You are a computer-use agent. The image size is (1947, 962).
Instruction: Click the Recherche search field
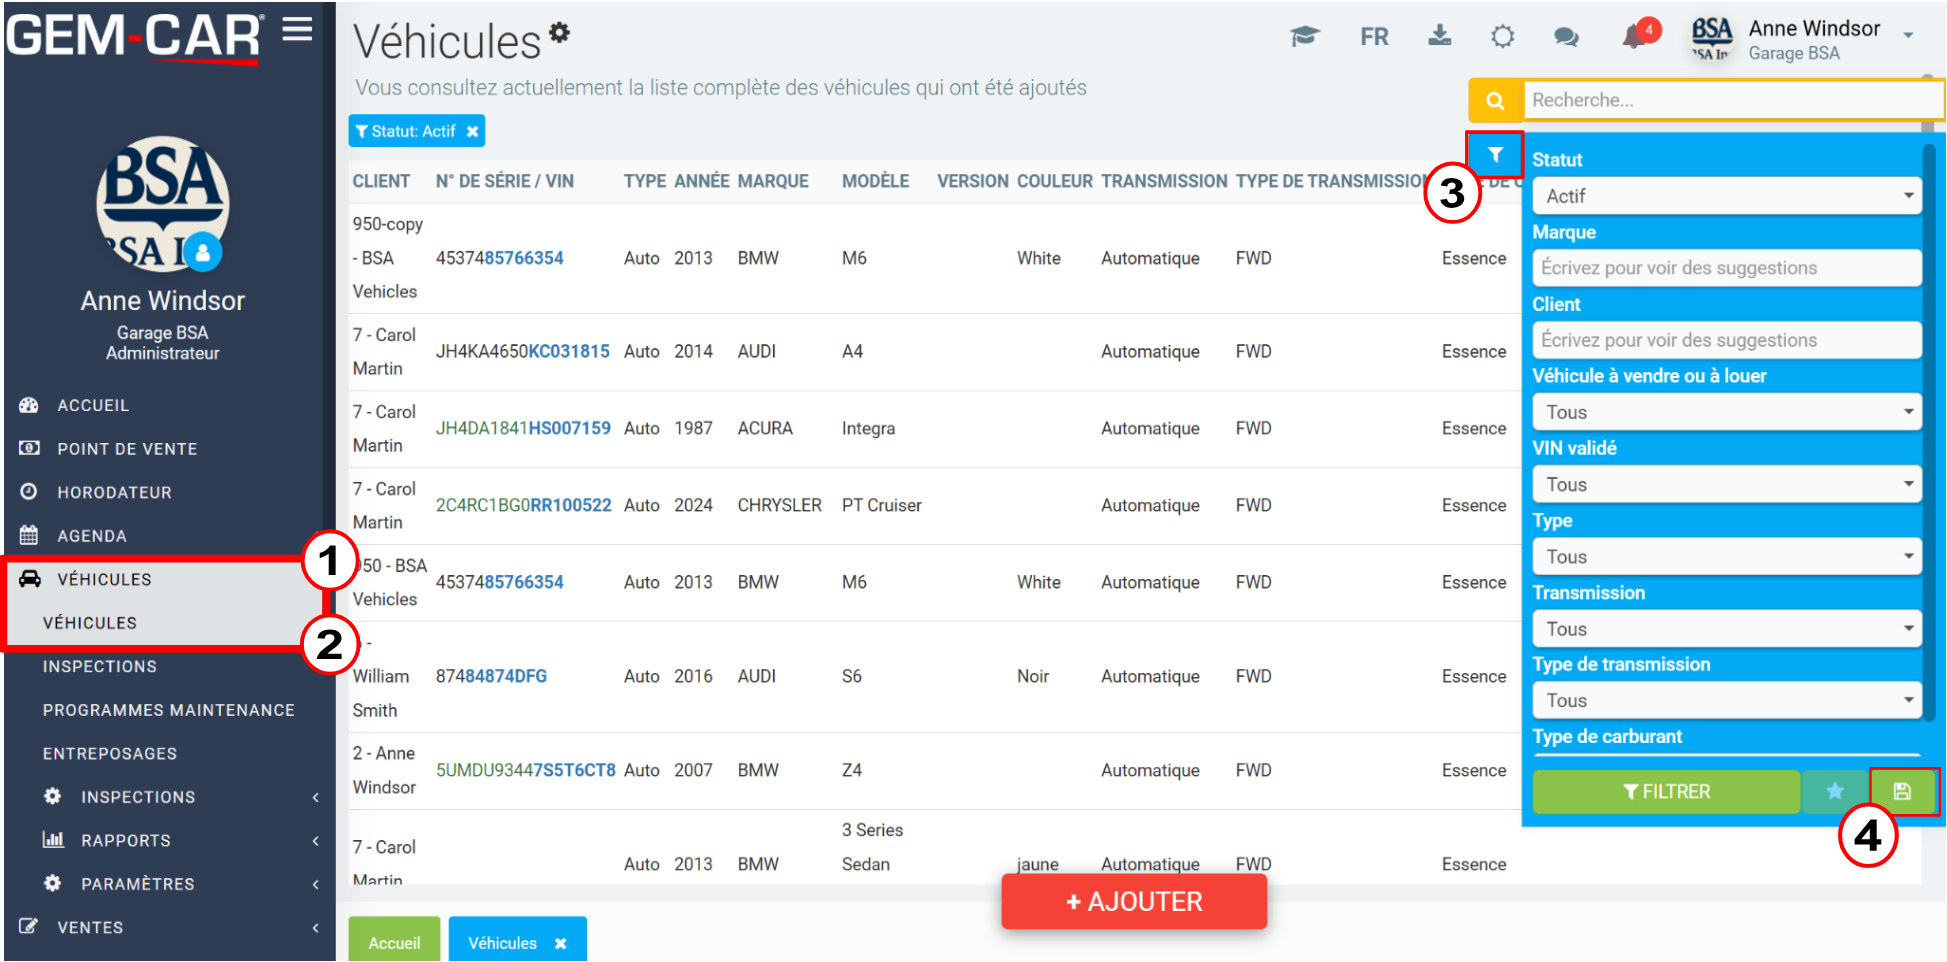1733,100
